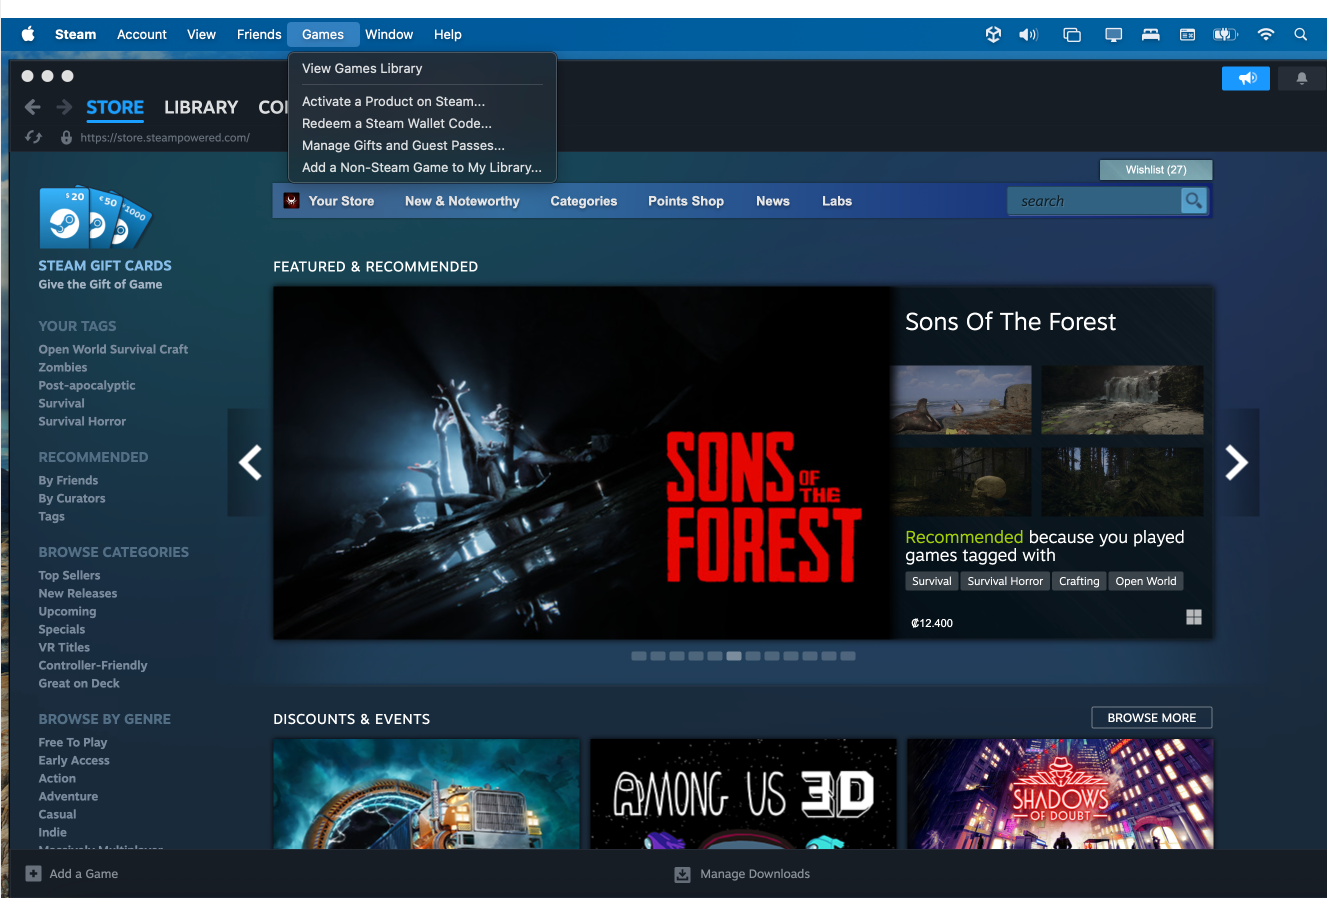Open Recommended By Friends link

point(68,480)
